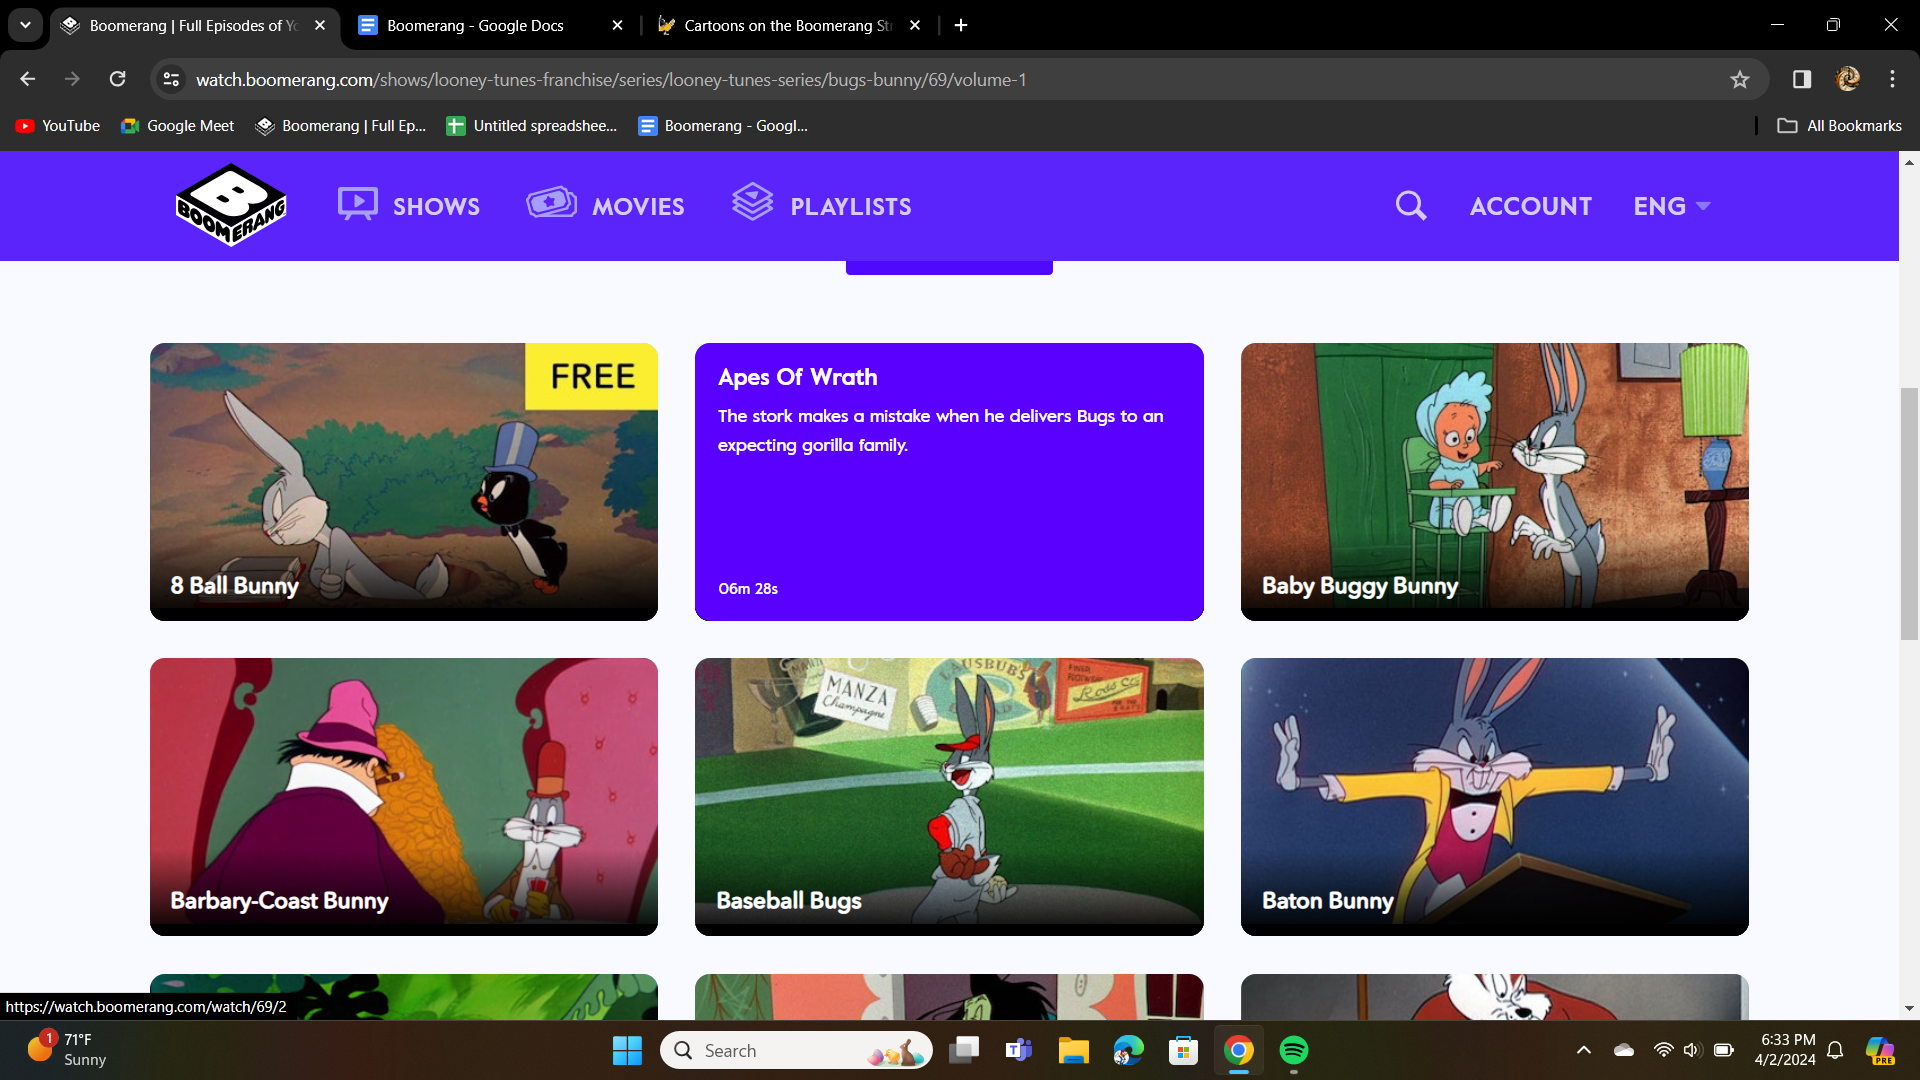Click Chrome icon in taskbar

pos(1238,1050)
